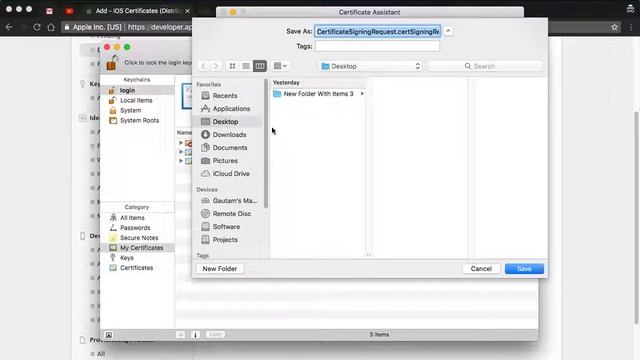
Task: Expand third certificate row in Keychain list
Action: [181, 161]
